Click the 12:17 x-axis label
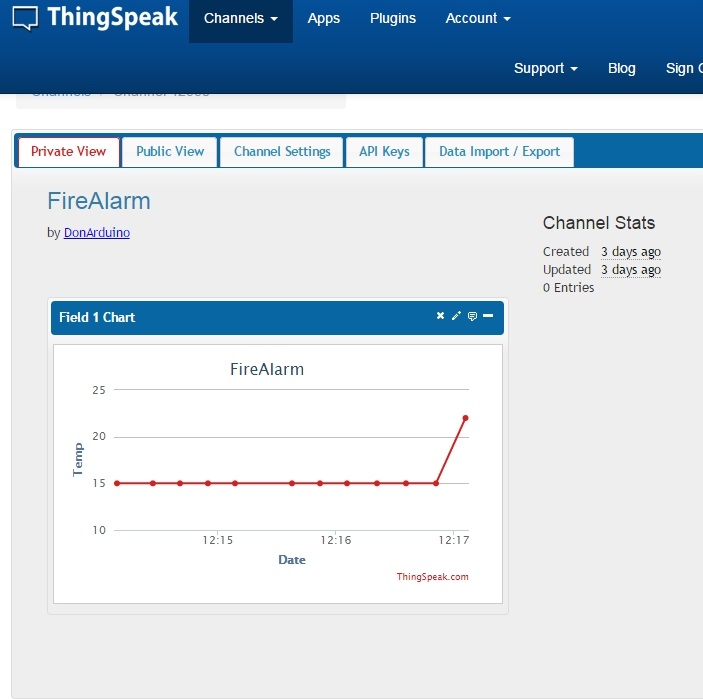Screen dimensions: 703x699 (x=454, y=540)
